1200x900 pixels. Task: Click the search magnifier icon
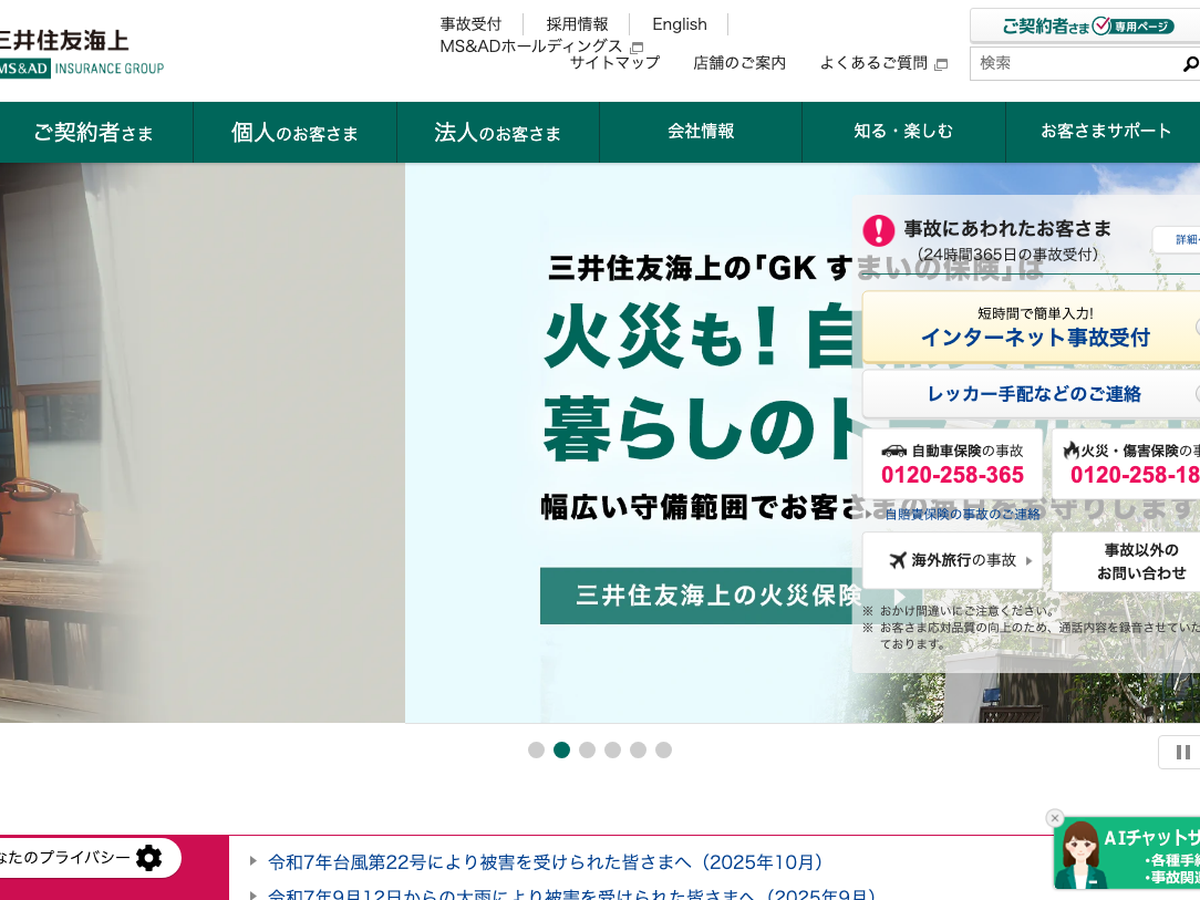point(1189,64)
